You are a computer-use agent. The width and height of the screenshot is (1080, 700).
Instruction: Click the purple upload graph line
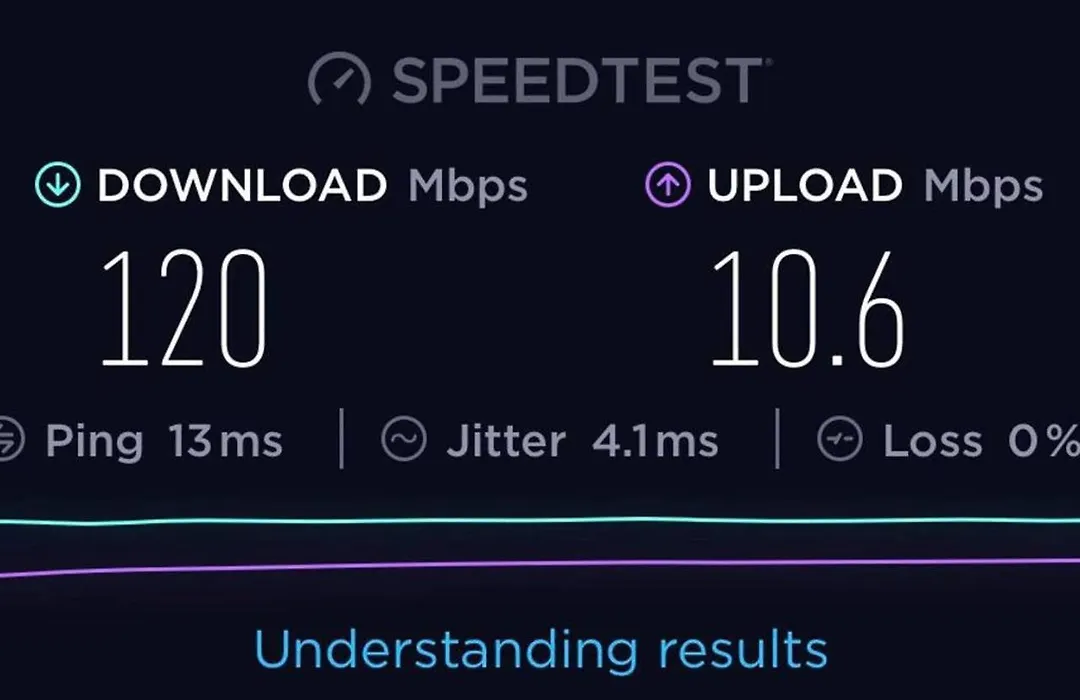click(x=540, y=566)
